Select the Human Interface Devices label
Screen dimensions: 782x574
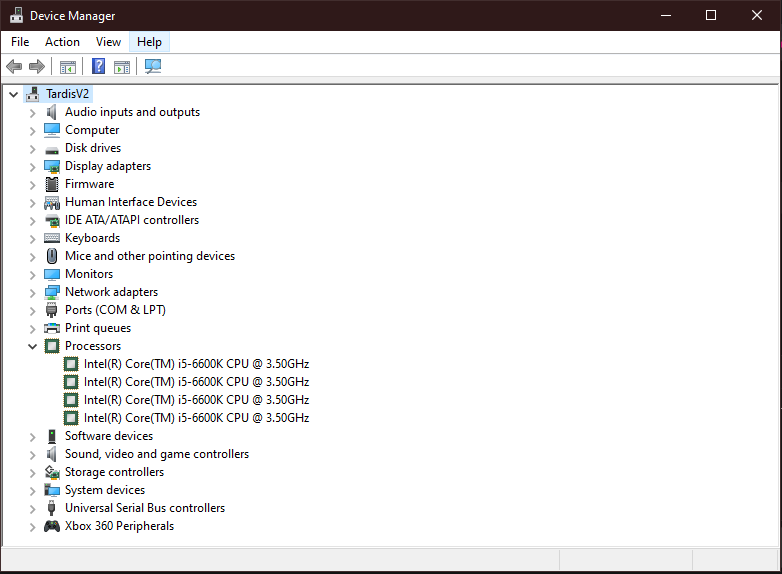(x=131, y=202)
